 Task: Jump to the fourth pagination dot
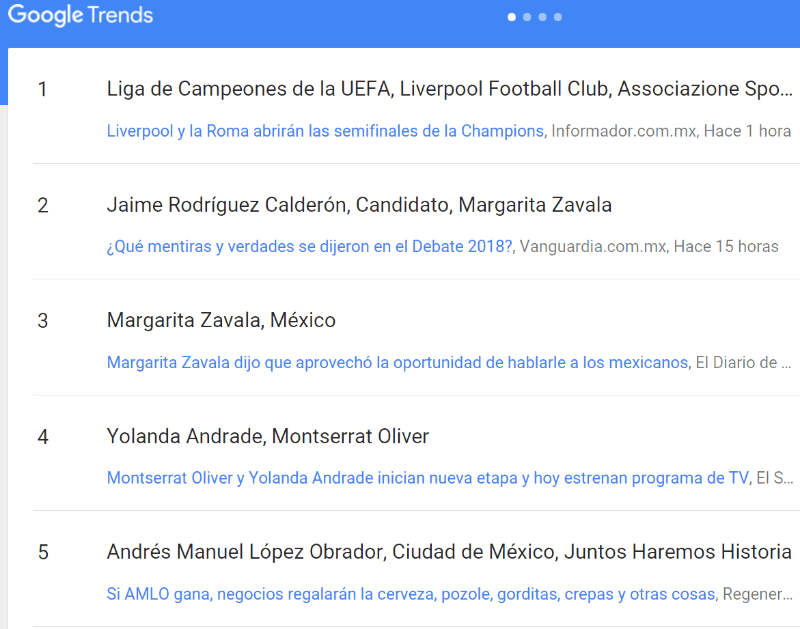pyautogui.click(x=557, y=17)
